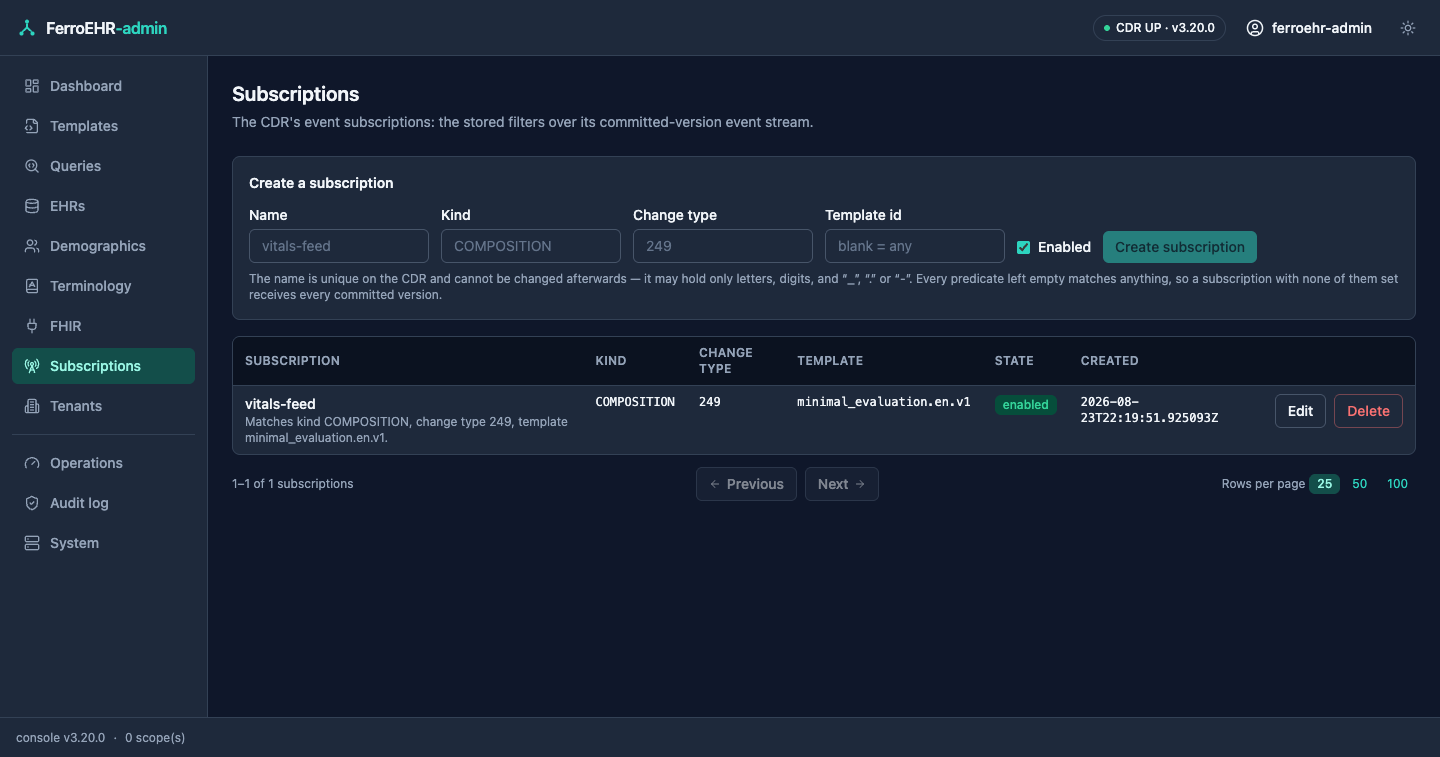Image resolution: width=1440 pixels, height=757 pixels.
Task: Click the green CDR status dot
Action: (x=1107, y=28)
